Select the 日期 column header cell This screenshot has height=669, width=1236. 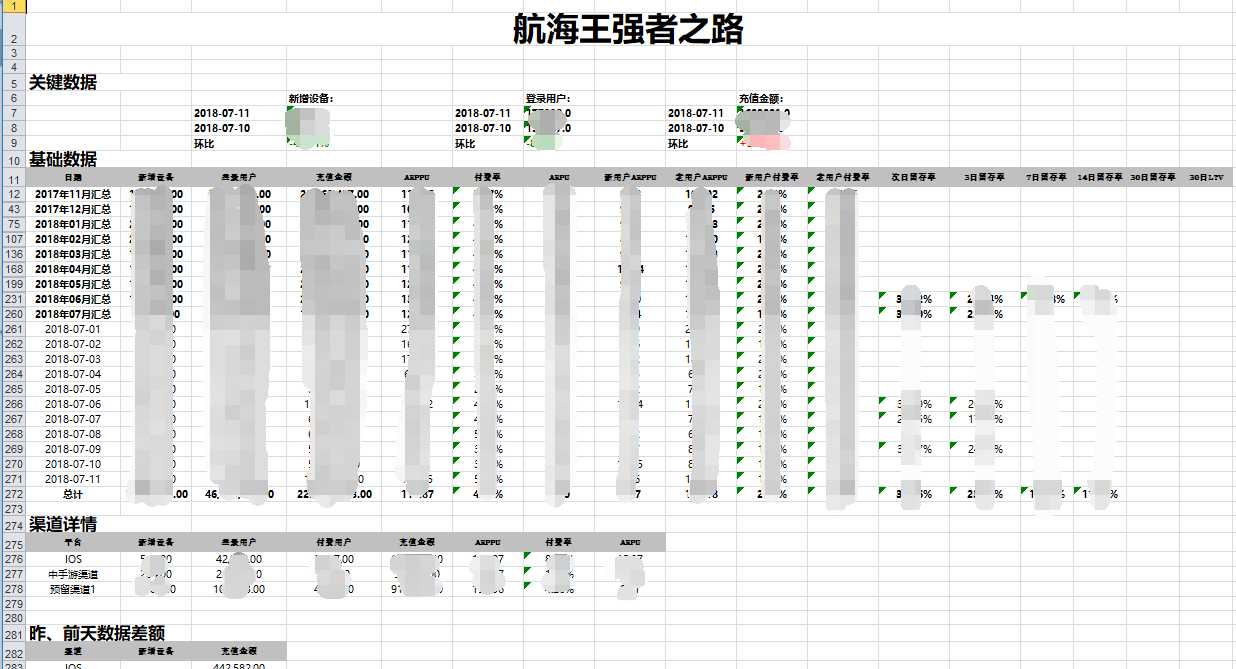(x=73, y=178)
